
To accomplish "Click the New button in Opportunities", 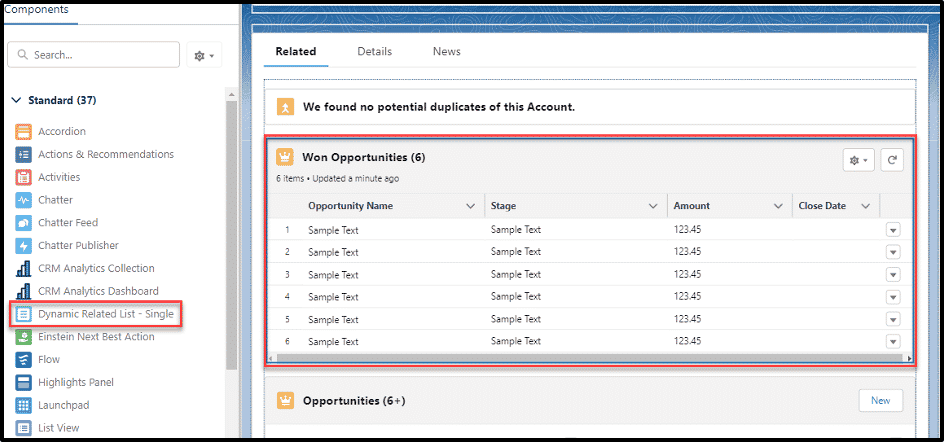I will [880, 401].
